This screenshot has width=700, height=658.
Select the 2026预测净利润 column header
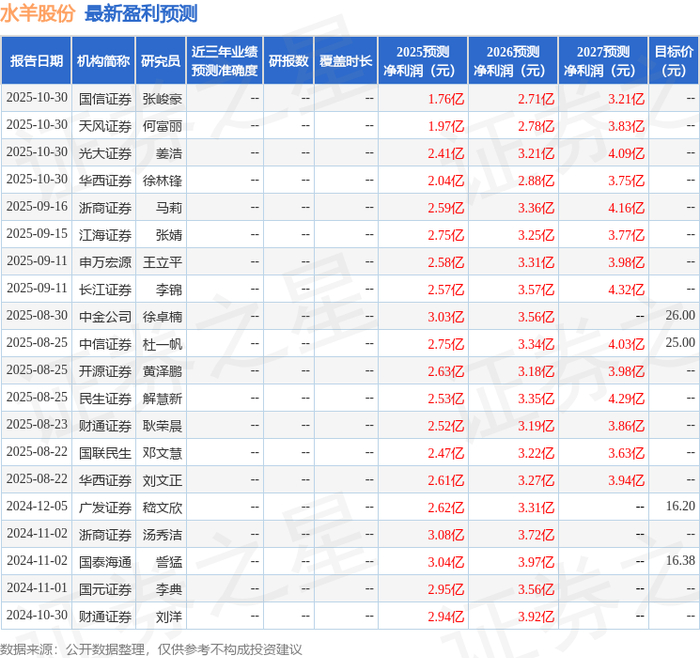(x=513, y=61)
